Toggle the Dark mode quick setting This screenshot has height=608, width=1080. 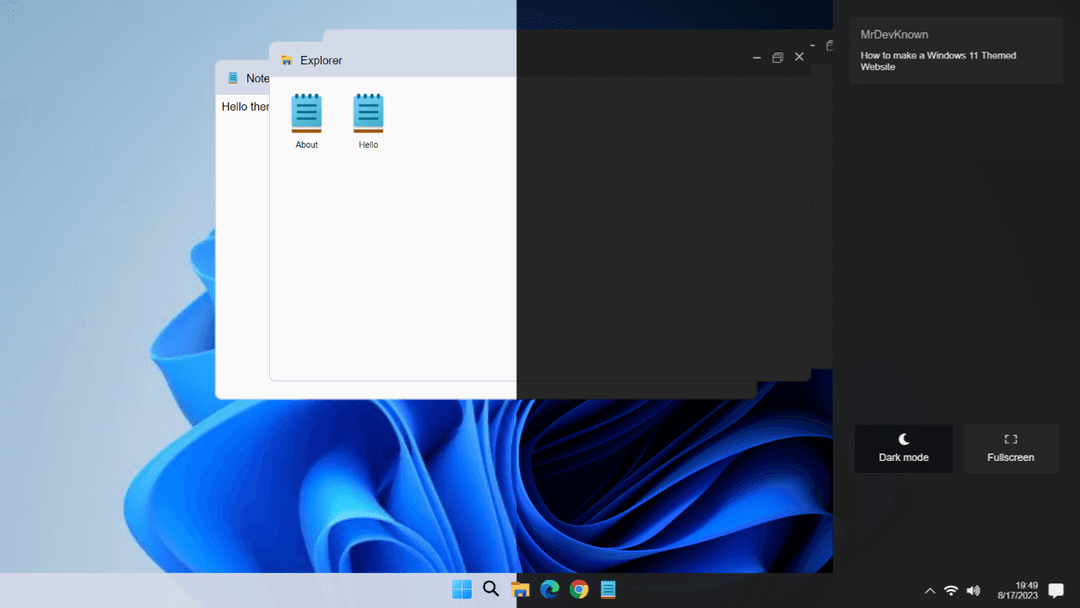coord(904,448)
